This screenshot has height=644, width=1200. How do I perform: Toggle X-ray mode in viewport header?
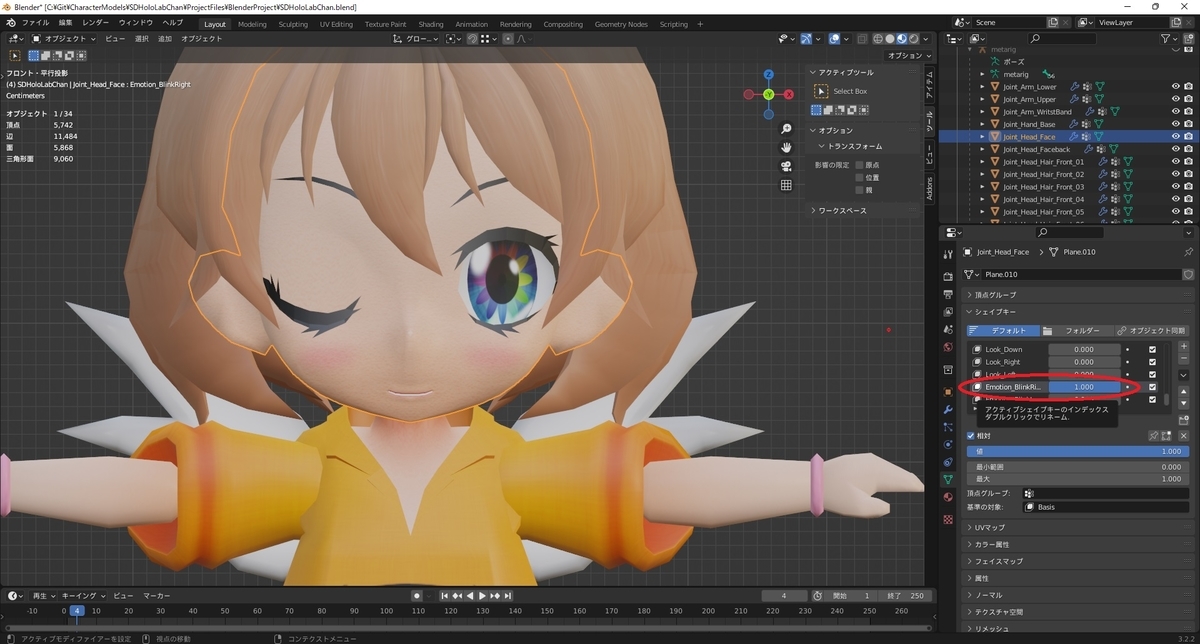point(861,39)
